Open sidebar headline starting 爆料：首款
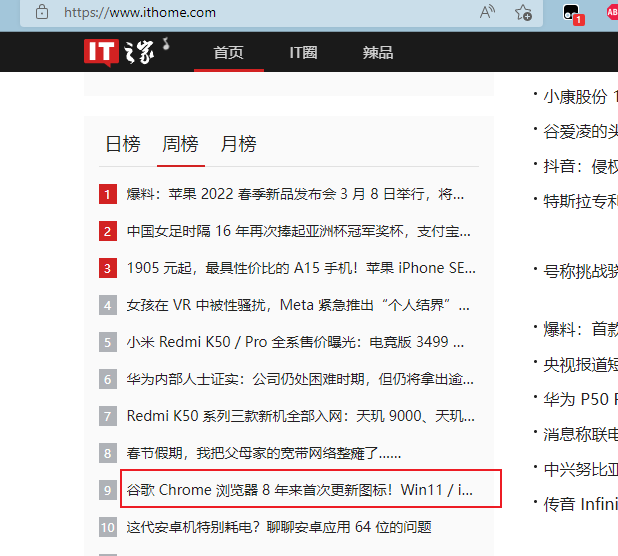This screenshot has width=618, height=556. (x=581, y=330)
